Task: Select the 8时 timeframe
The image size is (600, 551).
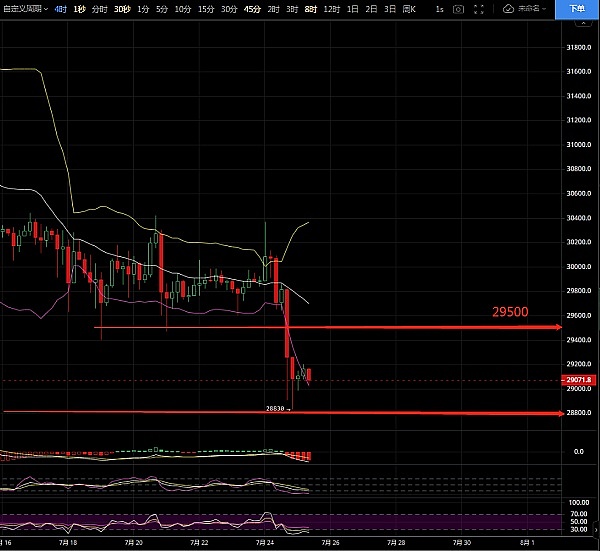Action: pyautogui.click(x=311, y=9)
